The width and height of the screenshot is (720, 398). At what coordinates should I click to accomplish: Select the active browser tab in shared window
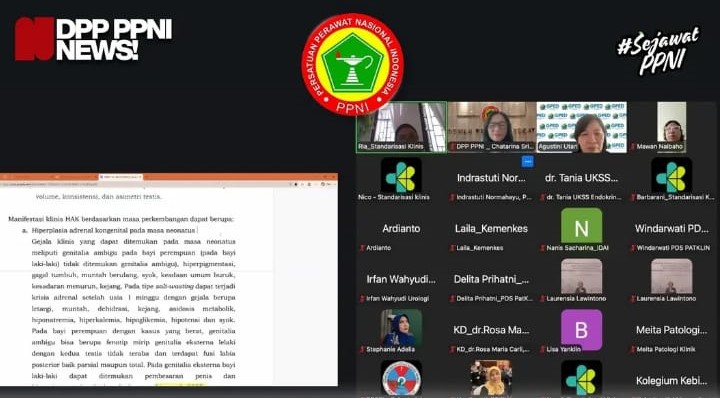pyautogui.click(x=120, y=177)
